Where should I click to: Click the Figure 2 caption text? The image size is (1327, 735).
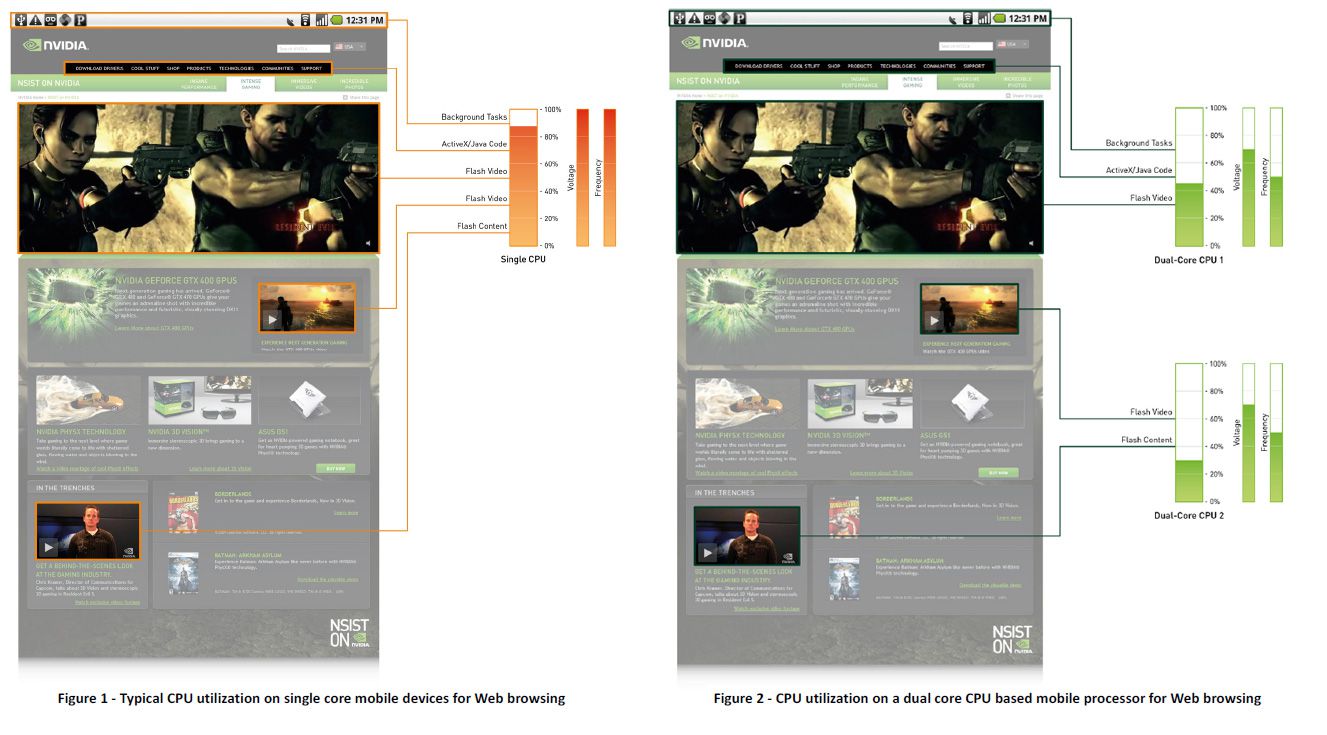pos(987,698)
